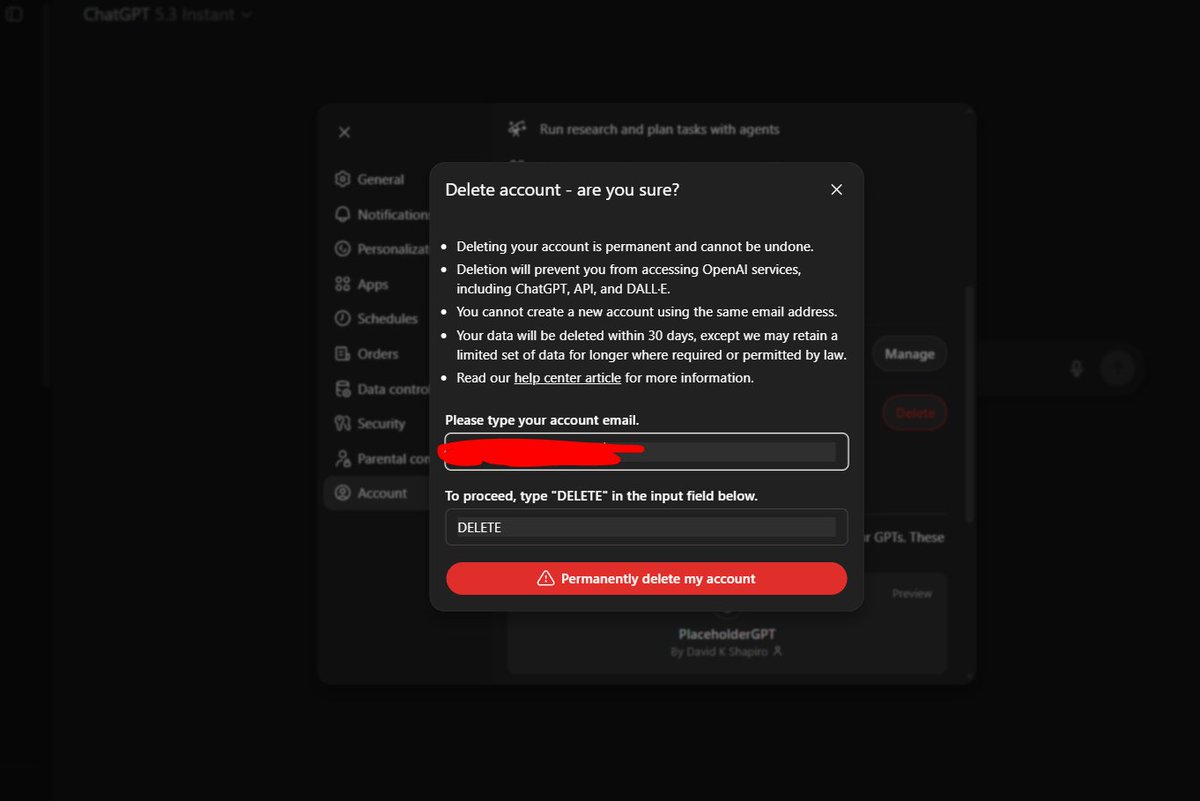Toggle the sidebar icon at top-left
The width and height of the screenshot is (1200, 801).
tap(14, 14)
